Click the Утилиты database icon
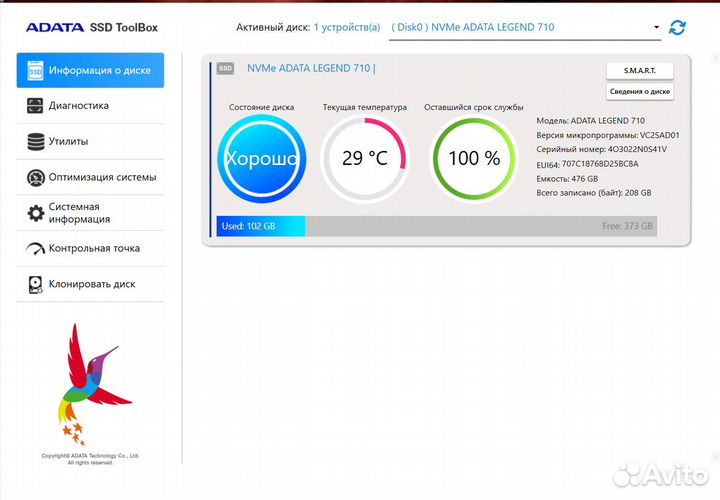The image size is (720, 500). [36, 142]
